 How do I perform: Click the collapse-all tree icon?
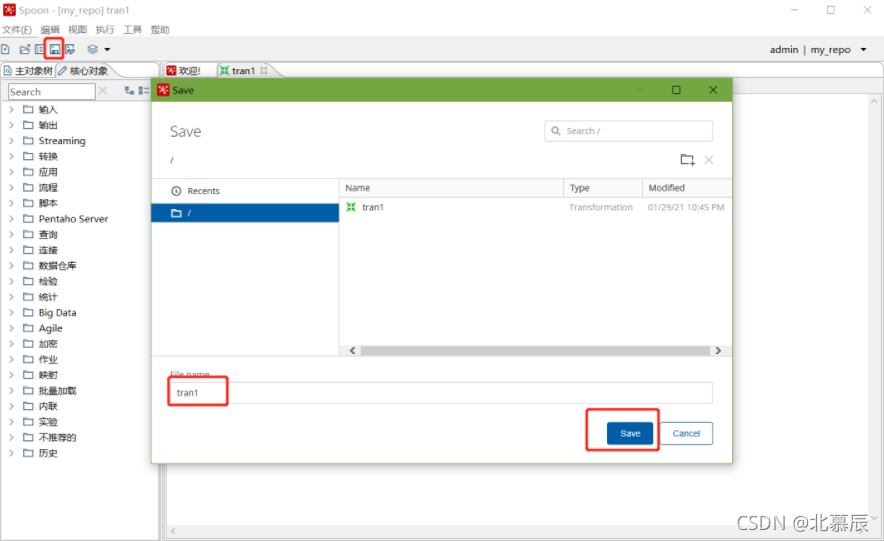click(x=143, y=90)
